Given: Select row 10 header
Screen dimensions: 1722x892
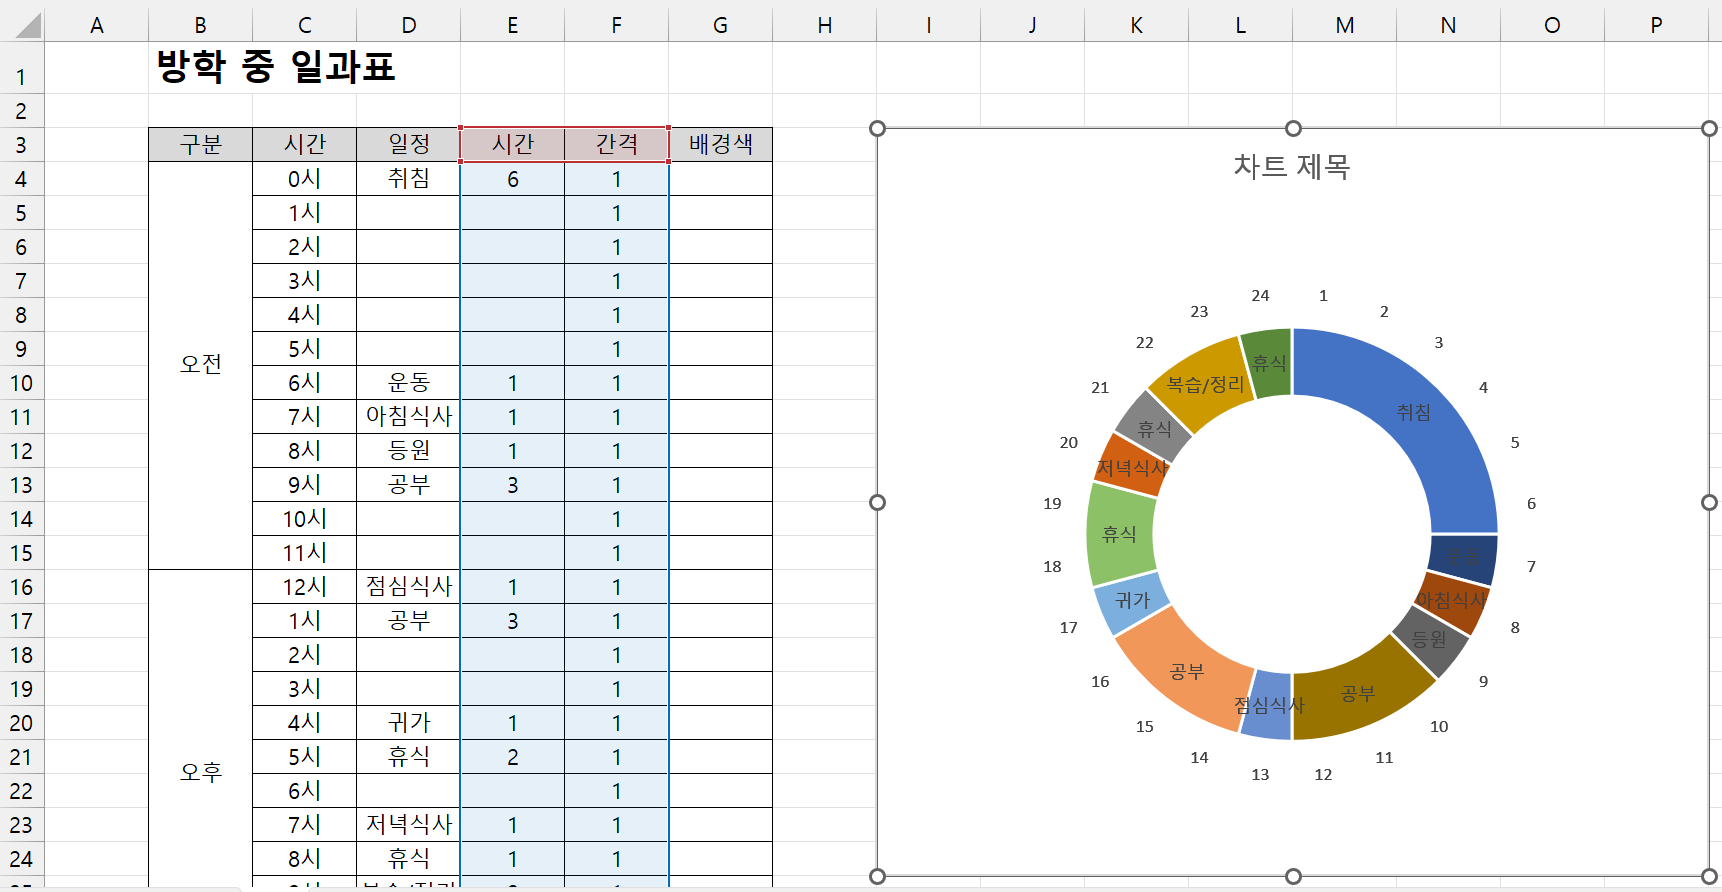Looking at the screenshot, I should pos(21,383).
